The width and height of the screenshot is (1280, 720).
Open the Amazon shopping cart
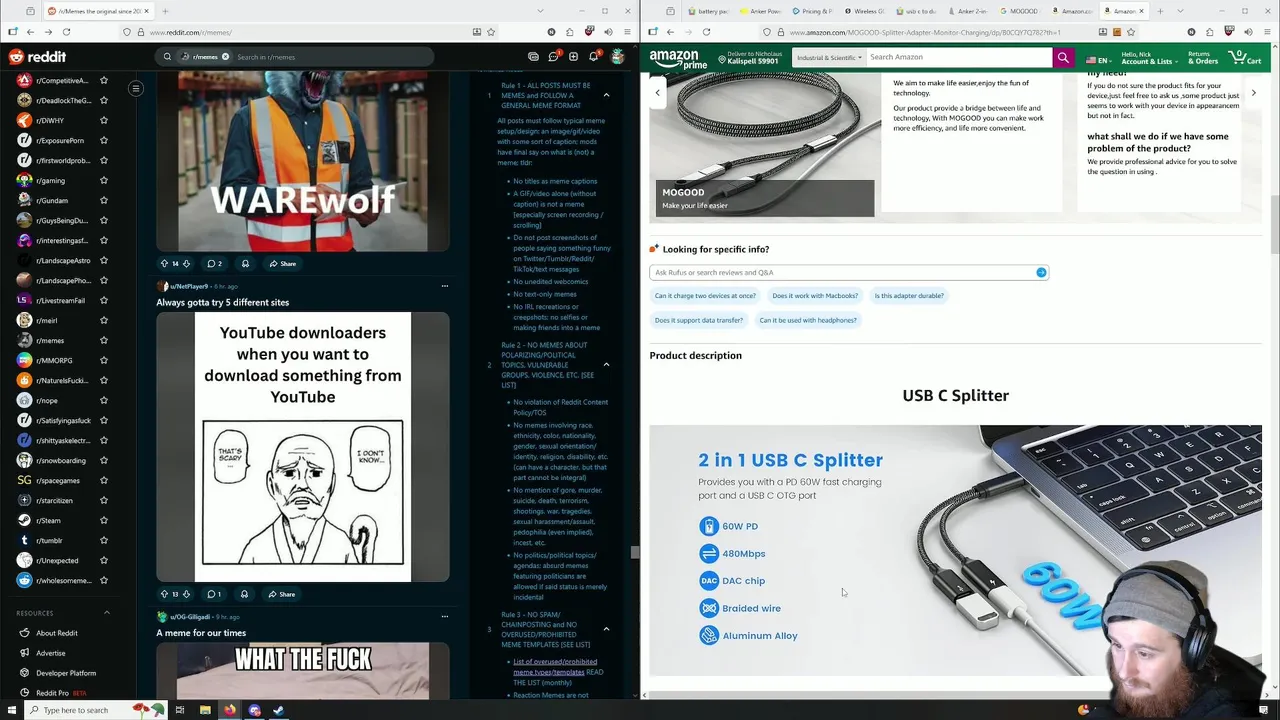tap(1245, 58)
